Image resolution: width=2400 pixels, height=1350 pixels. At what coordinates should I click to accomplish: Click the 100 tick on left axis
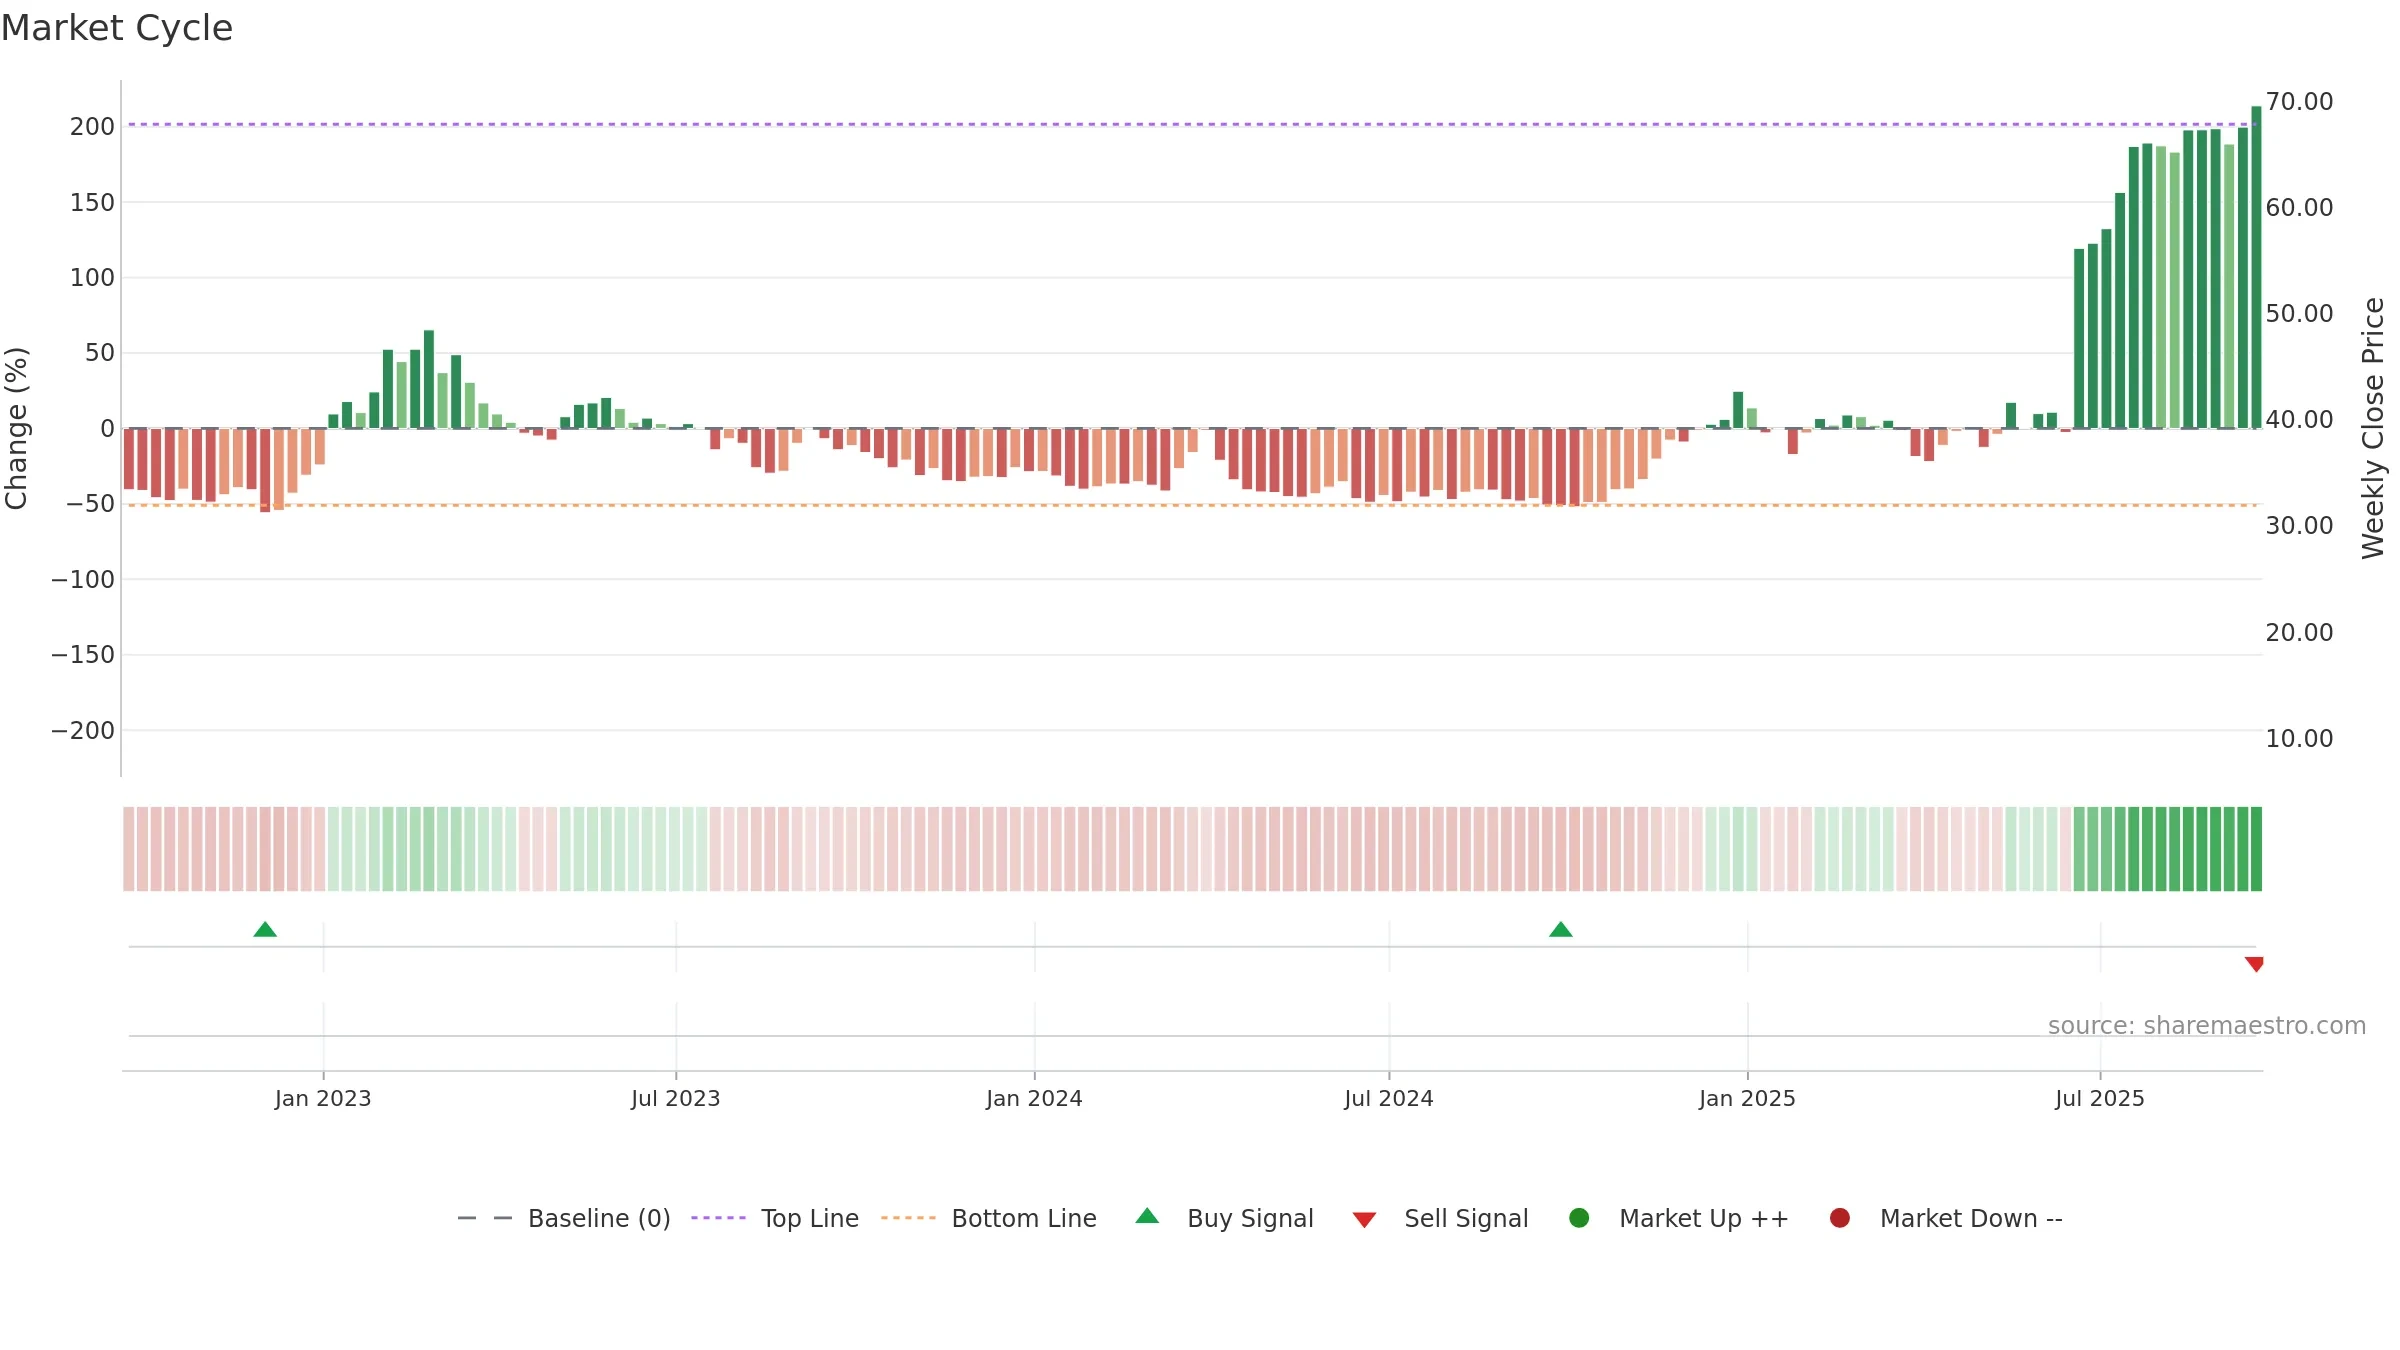coord(92,278)
